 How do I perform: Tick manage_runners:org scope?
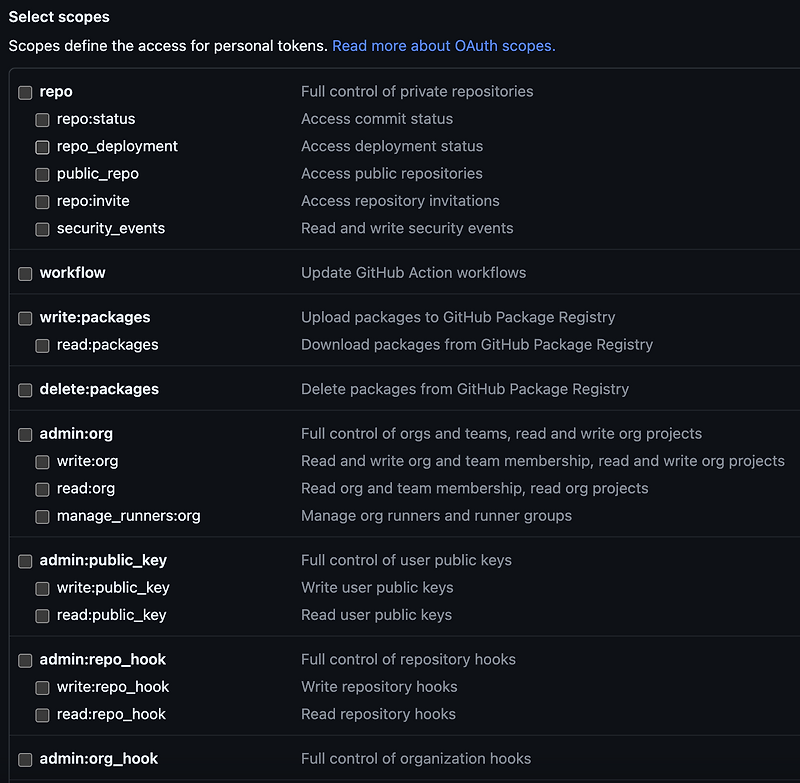42,517
